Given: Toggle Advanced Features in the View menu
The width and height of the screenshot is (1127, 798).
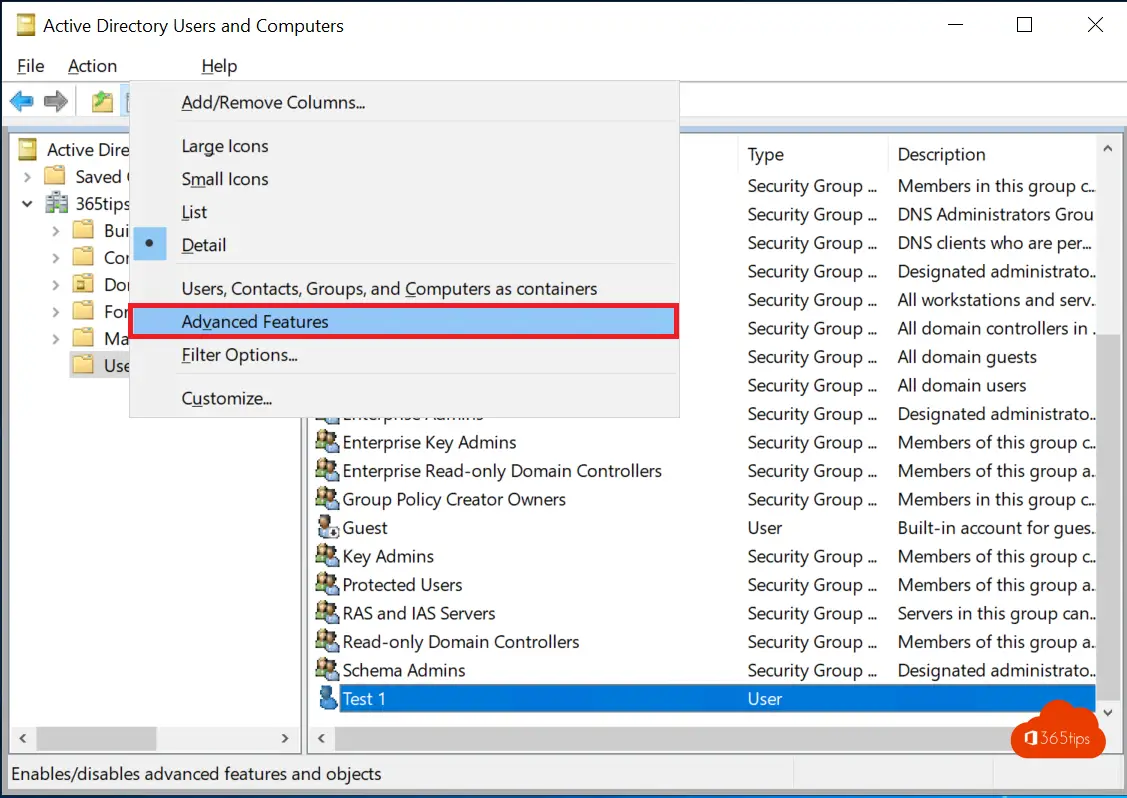Looking at the screenshot, I should tap(255, 322).
